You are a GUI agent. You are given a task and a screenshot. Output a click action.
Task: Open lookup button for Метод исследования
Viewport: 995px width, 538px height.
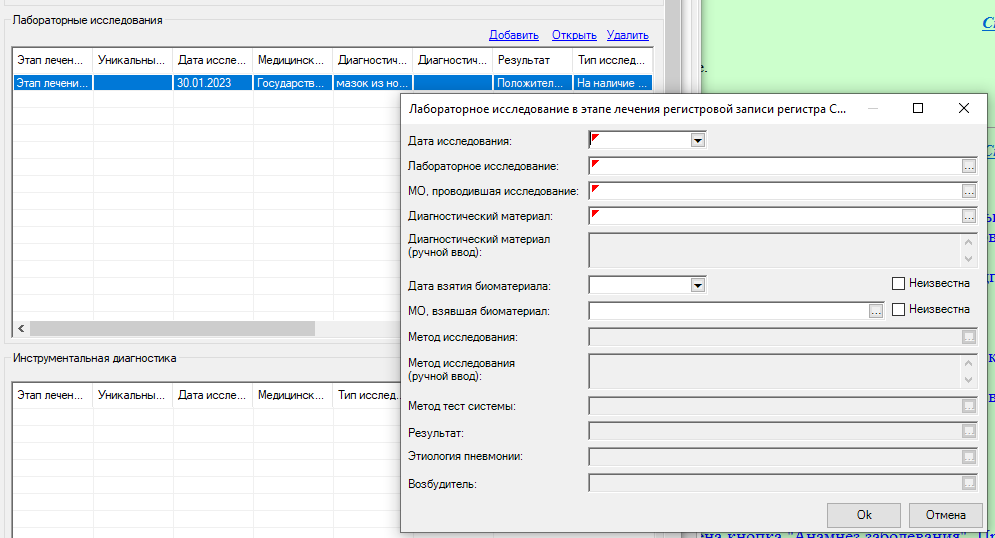pos(968,337)
